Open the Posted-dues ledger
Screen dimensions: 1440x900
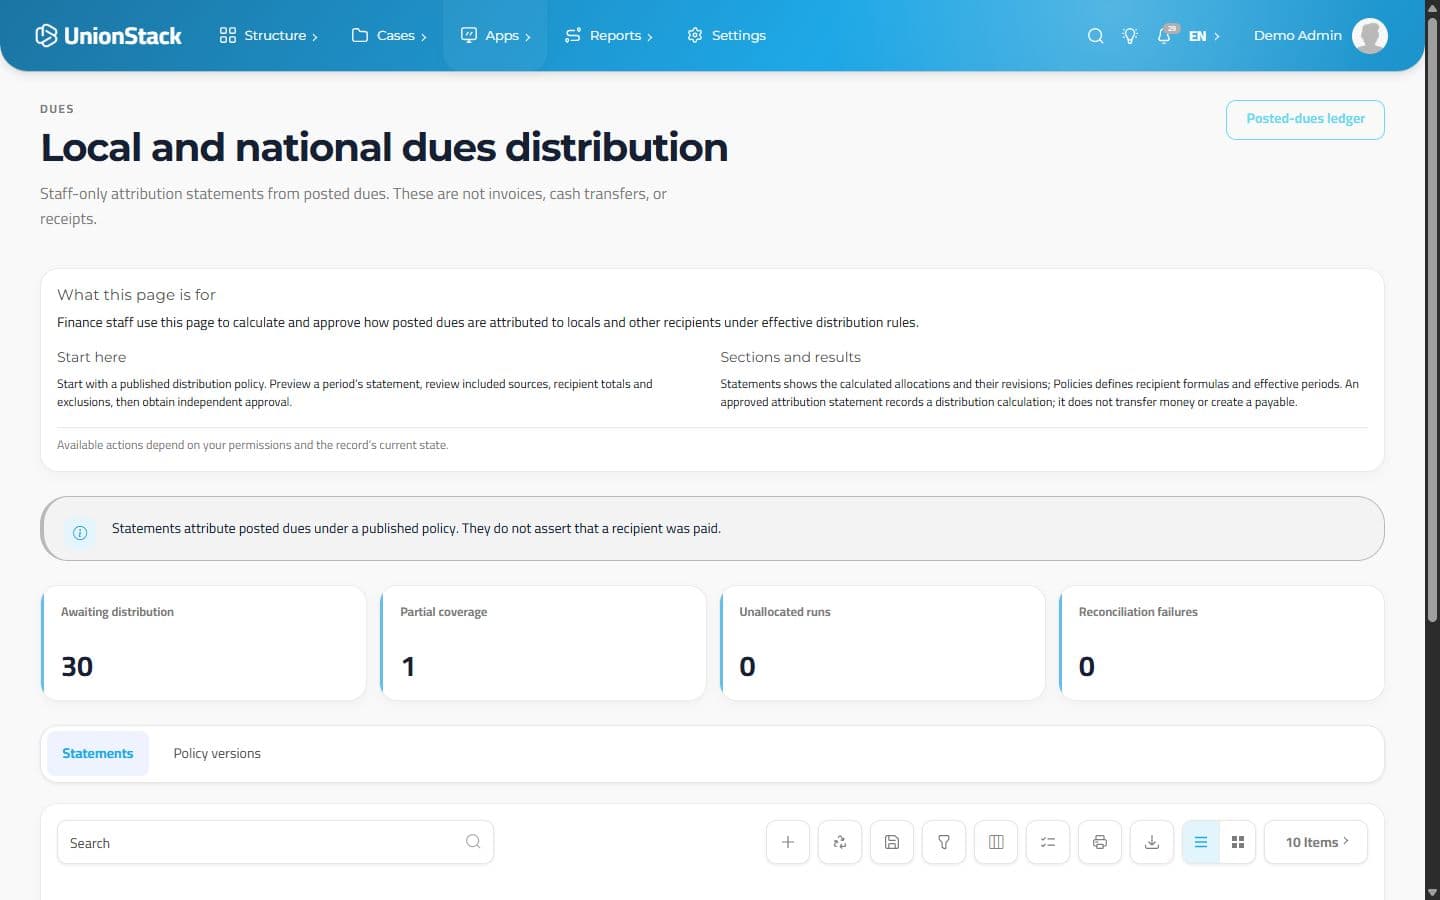pyautogui.click(x=1305, y=119)
